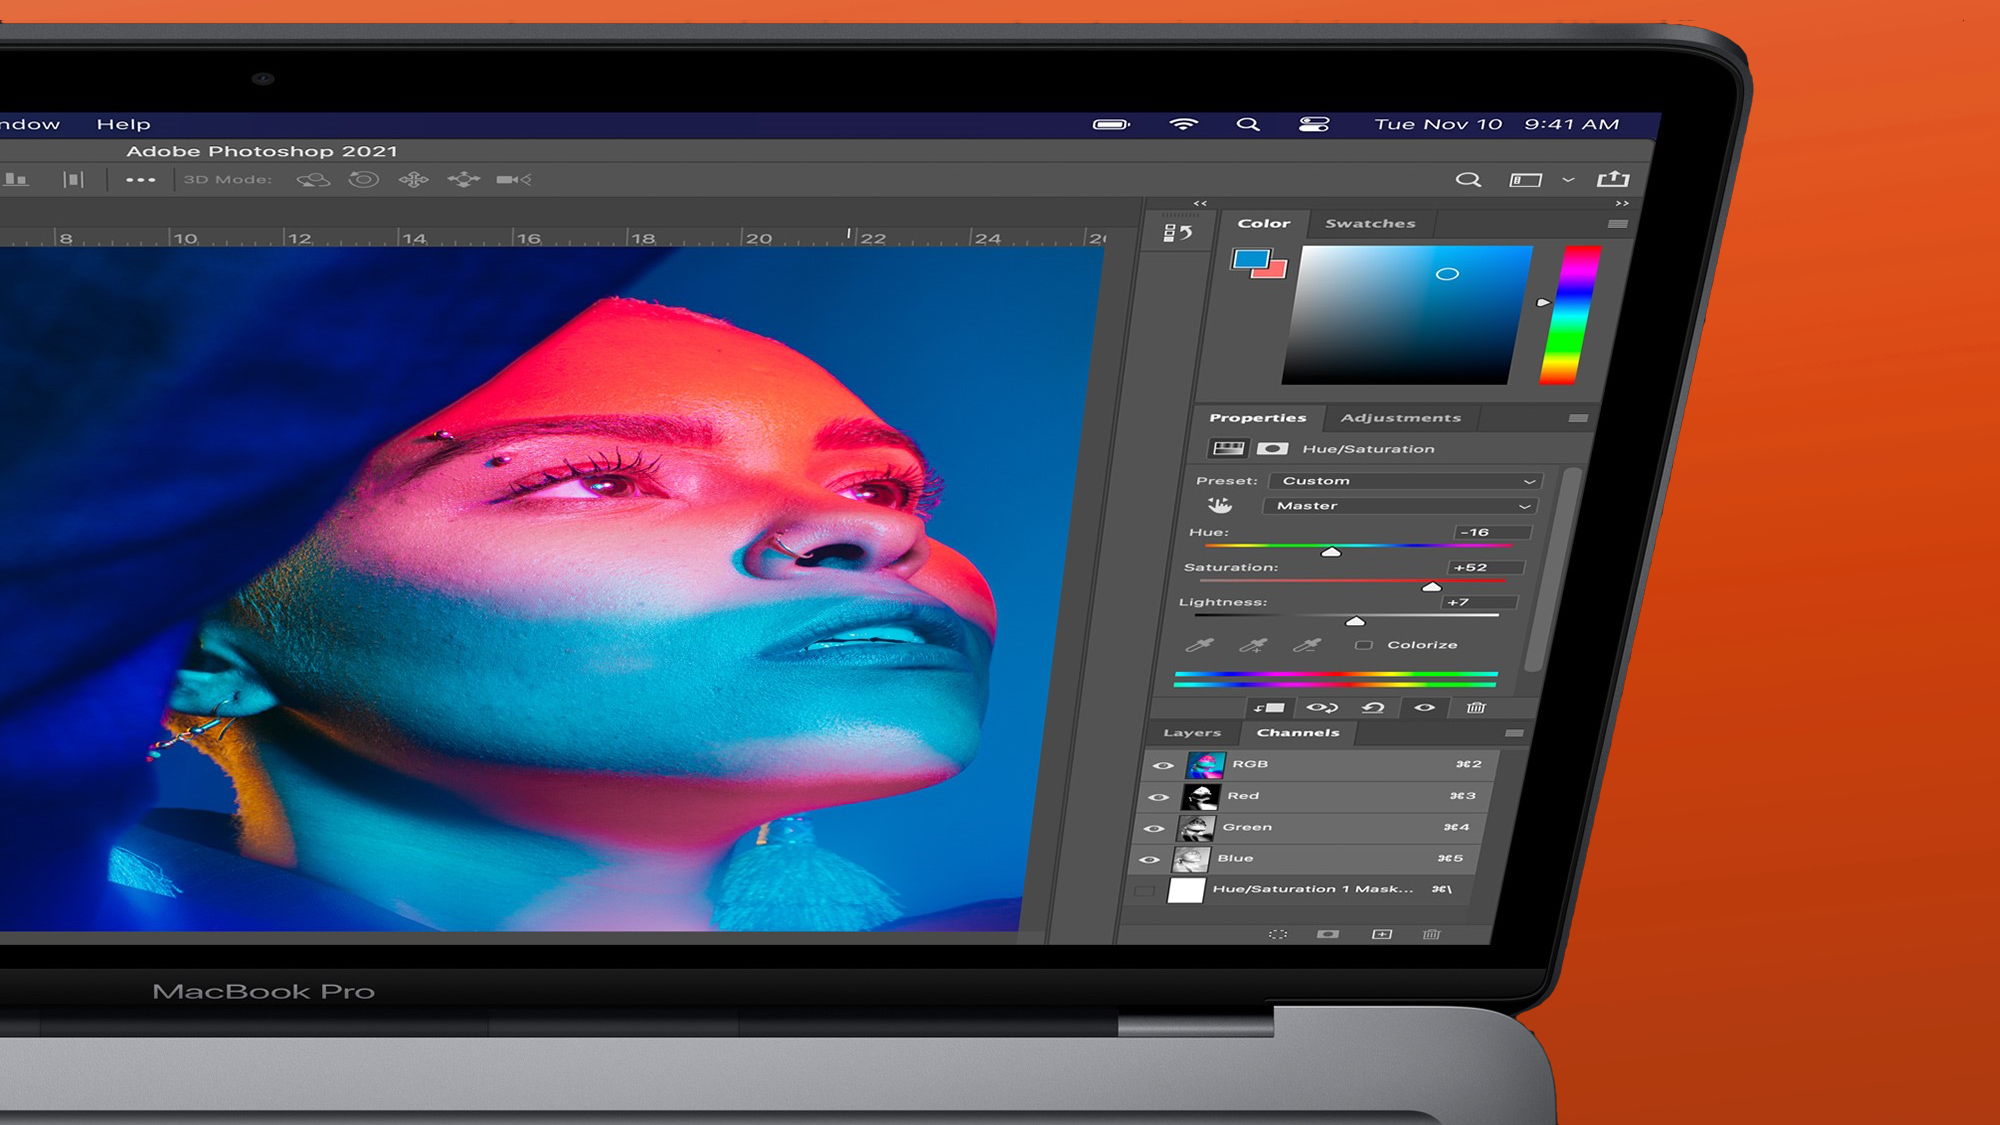This screenshot has height=1125, width=2000.
Task: Switch to the Layers tab
Action: [1190, 732]
